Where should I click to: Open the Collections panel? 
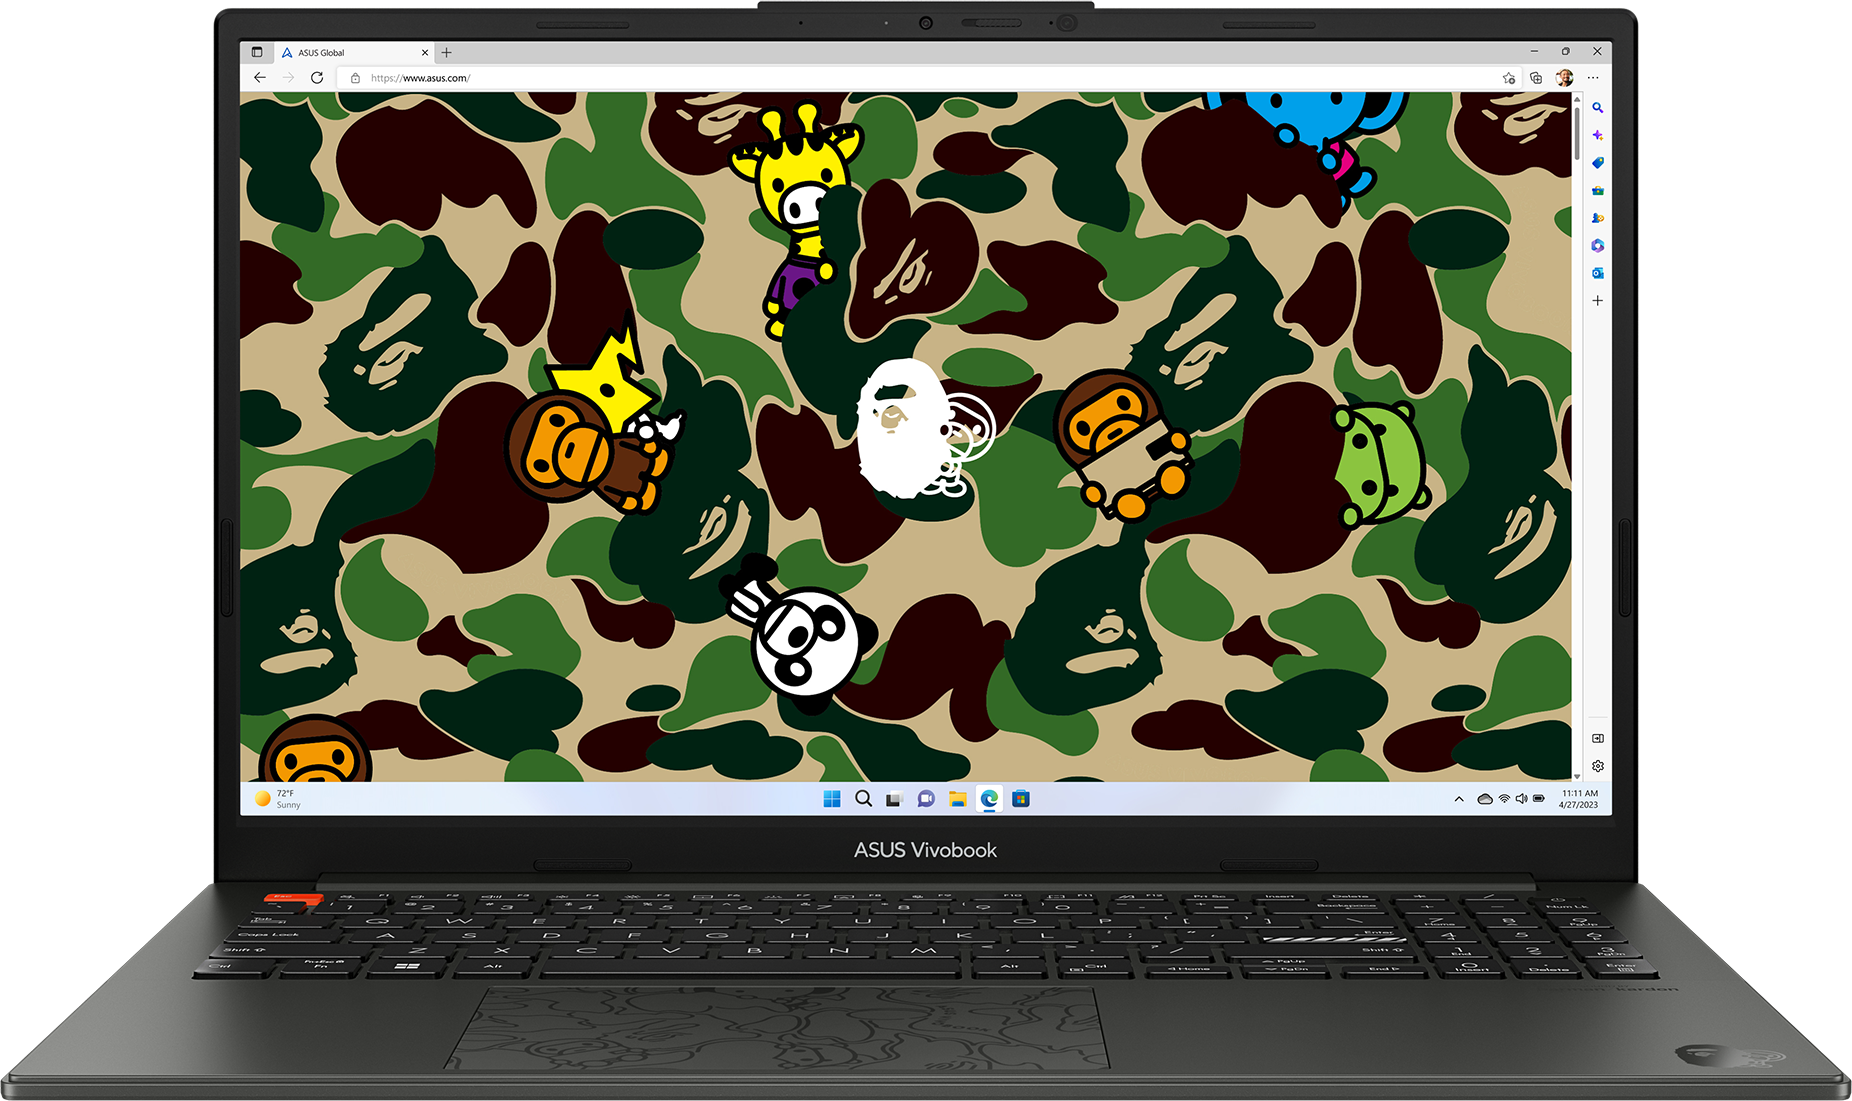[x=1536, y=78]
